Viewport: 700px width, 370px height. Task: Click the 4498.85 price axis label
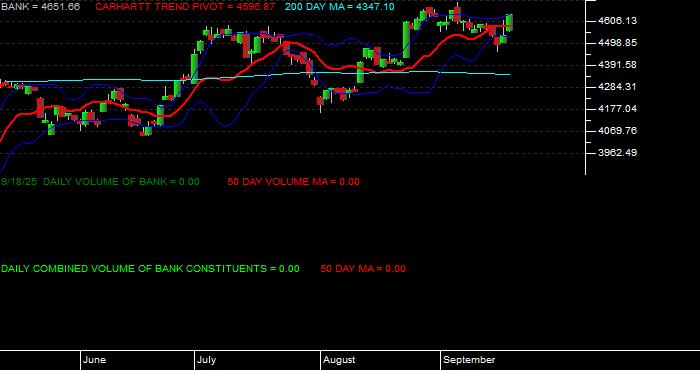(x=617, y=43)
